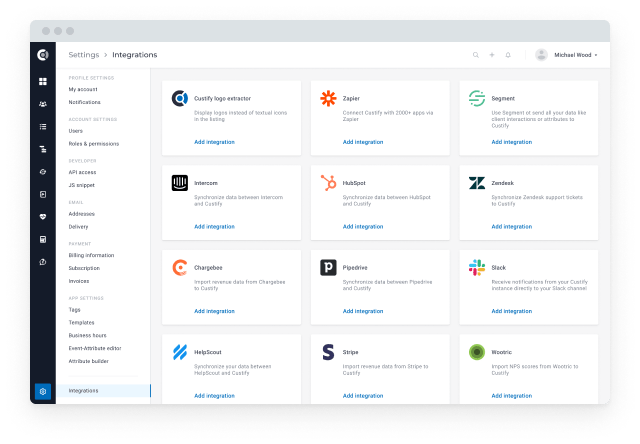Image resolution: width=640 pixels, height=444 pixels.
Task: Click the Stripe logo icon
Action: [328, 352]
